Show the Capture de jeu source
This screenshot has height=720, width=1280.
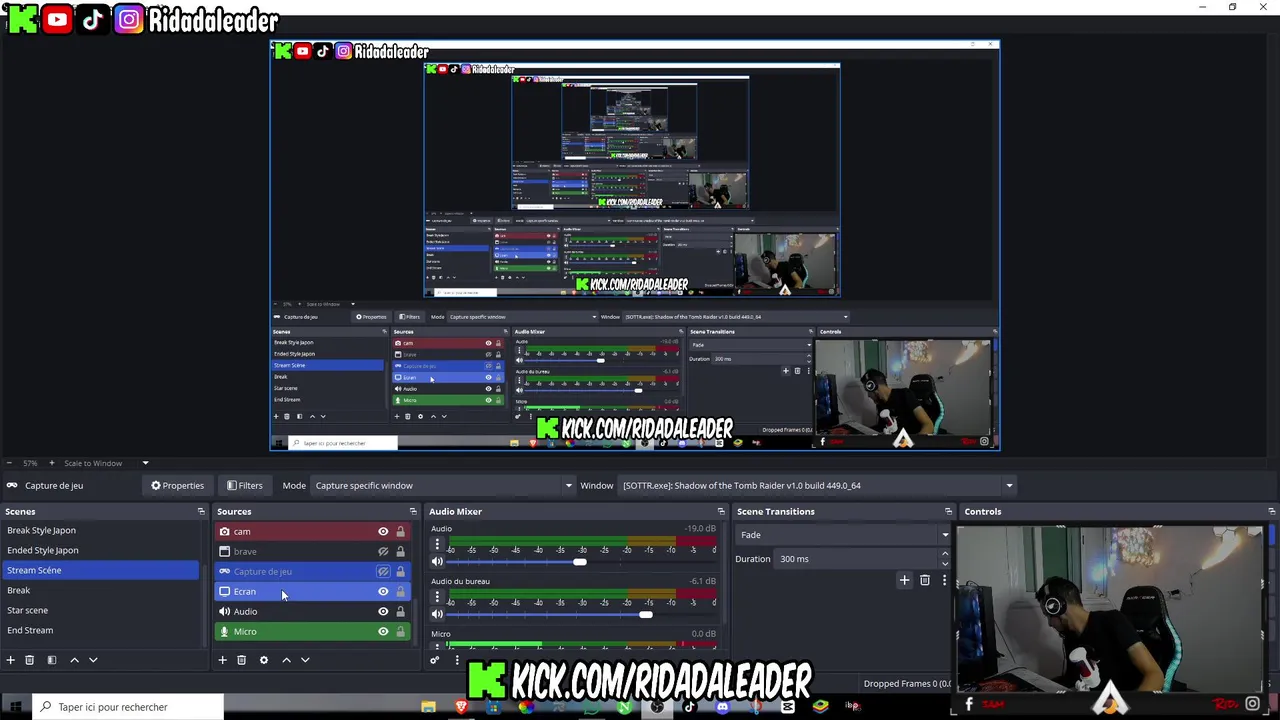383,571
